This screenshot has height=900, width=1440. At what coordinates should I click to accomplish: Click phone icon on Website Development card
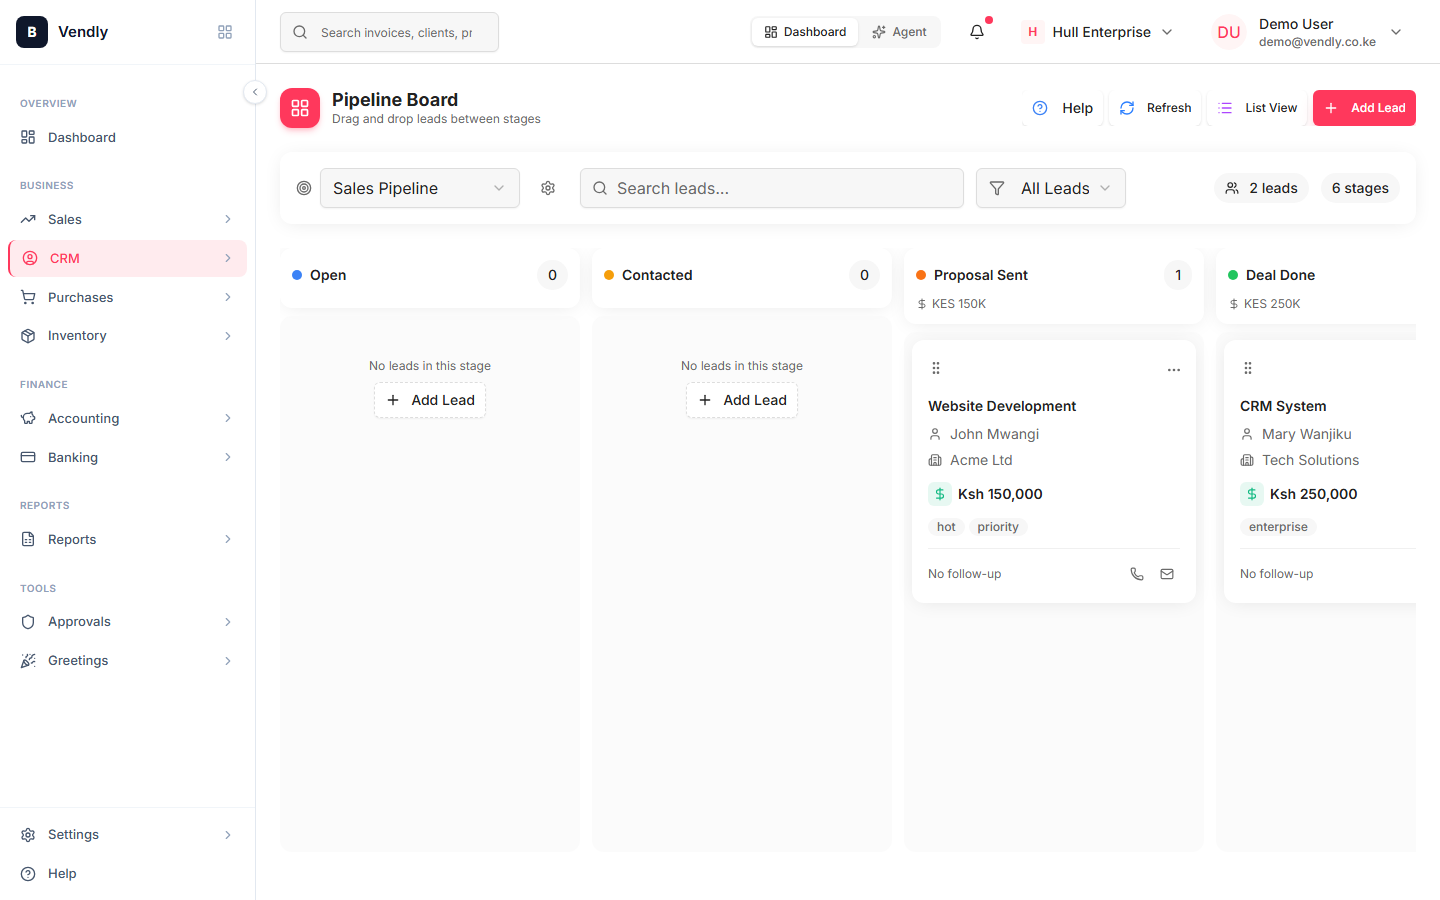[1137, 574]
